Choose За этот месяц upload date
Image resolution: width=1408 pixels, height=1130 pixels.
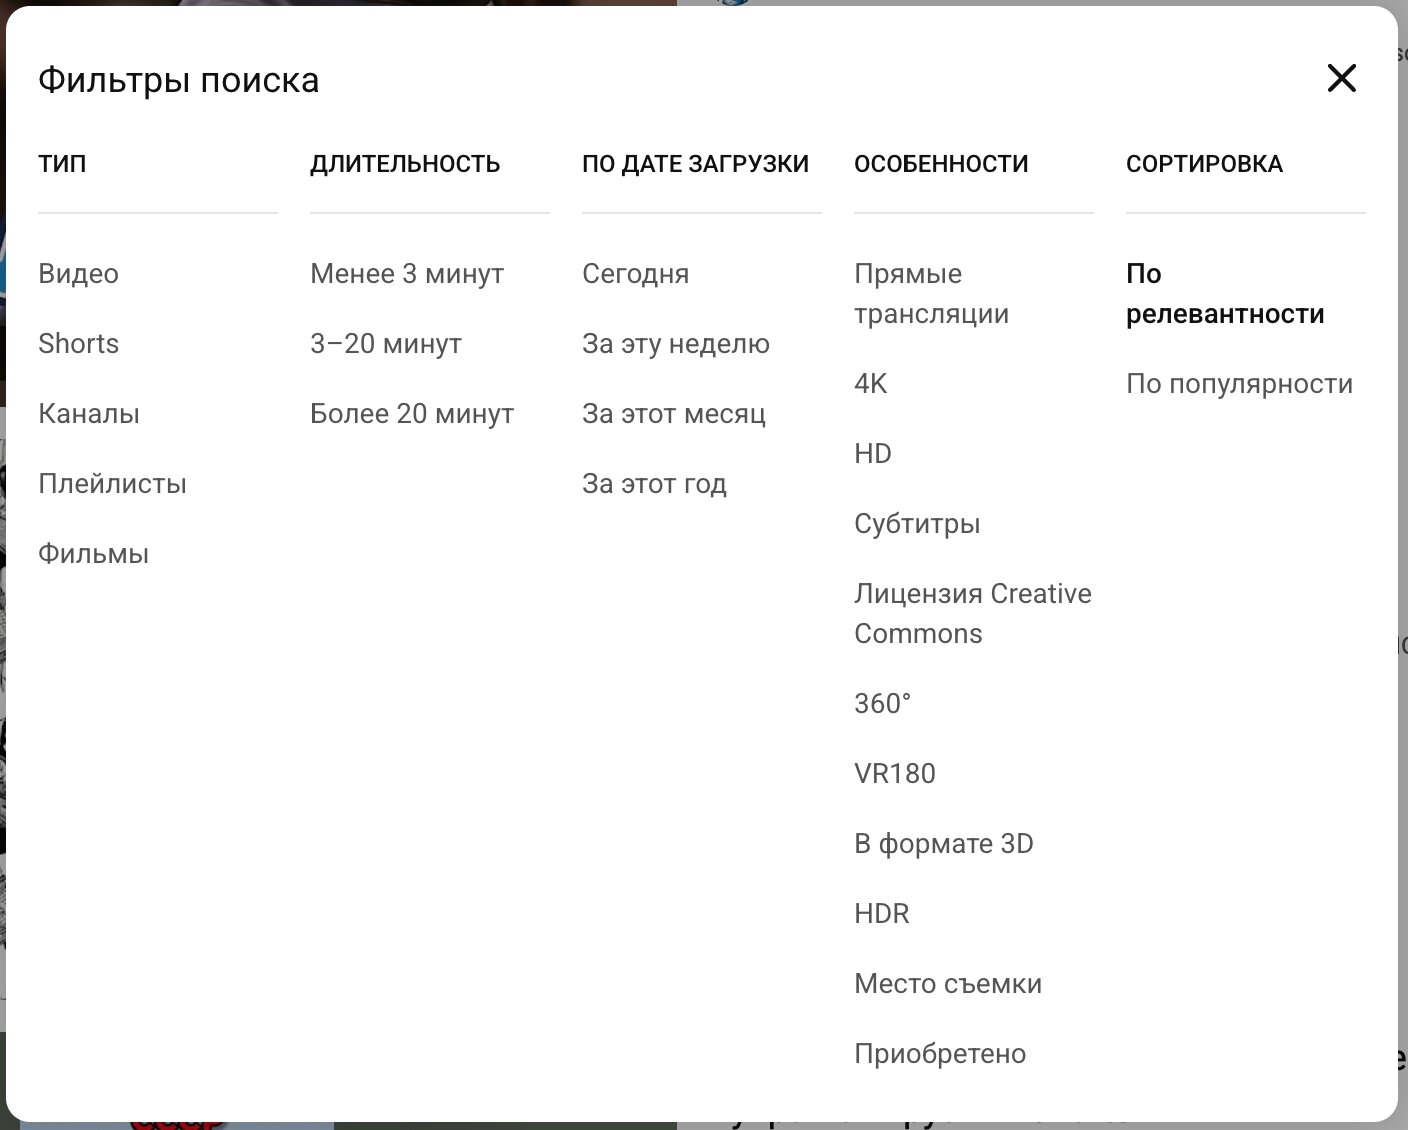pos(673,414)
